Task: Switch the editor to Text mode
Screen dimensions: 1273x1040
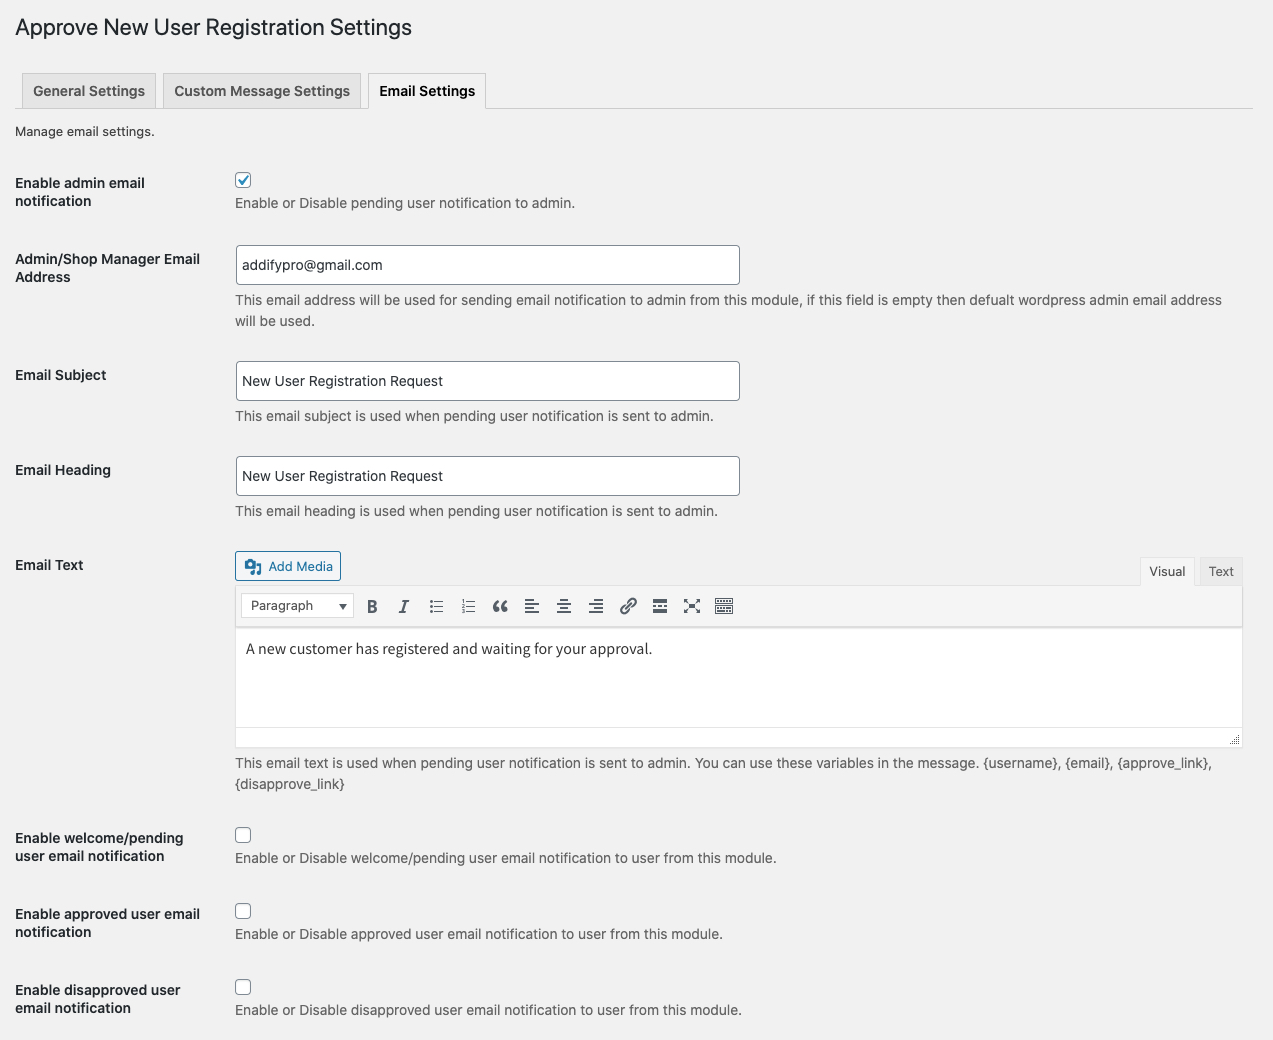Action: 1220,570
